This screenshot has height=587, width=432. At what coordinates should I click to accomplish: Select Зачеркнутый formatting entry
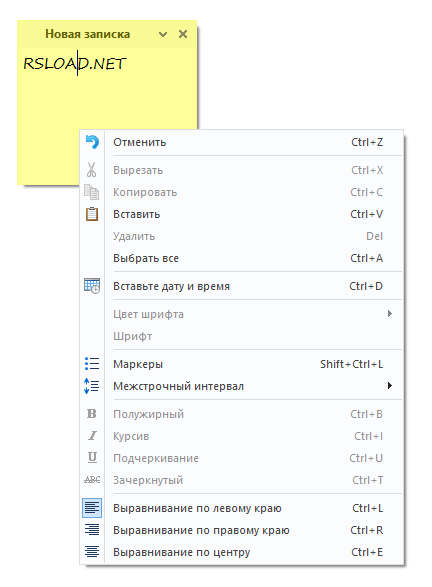pos(242,480)
